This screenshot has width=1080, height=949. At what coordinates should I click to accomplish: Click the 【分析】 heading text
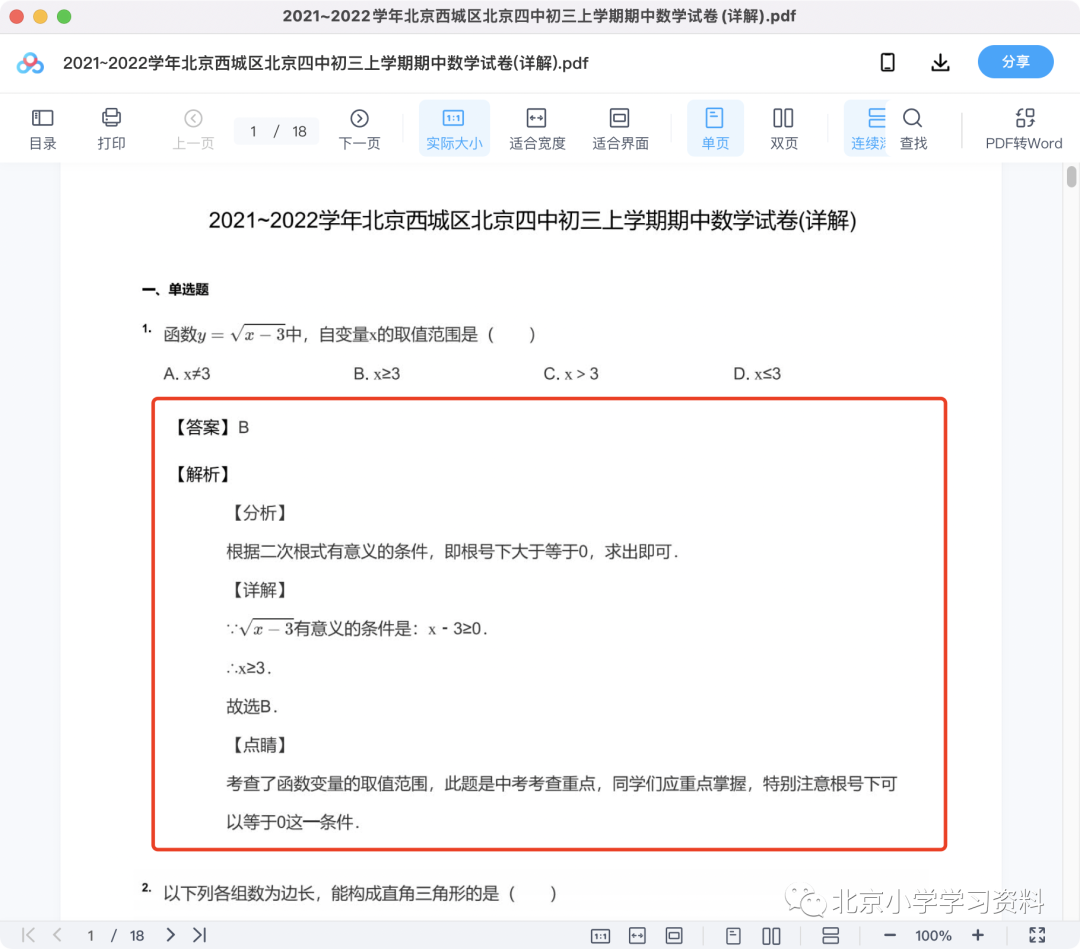pos(260,512)
